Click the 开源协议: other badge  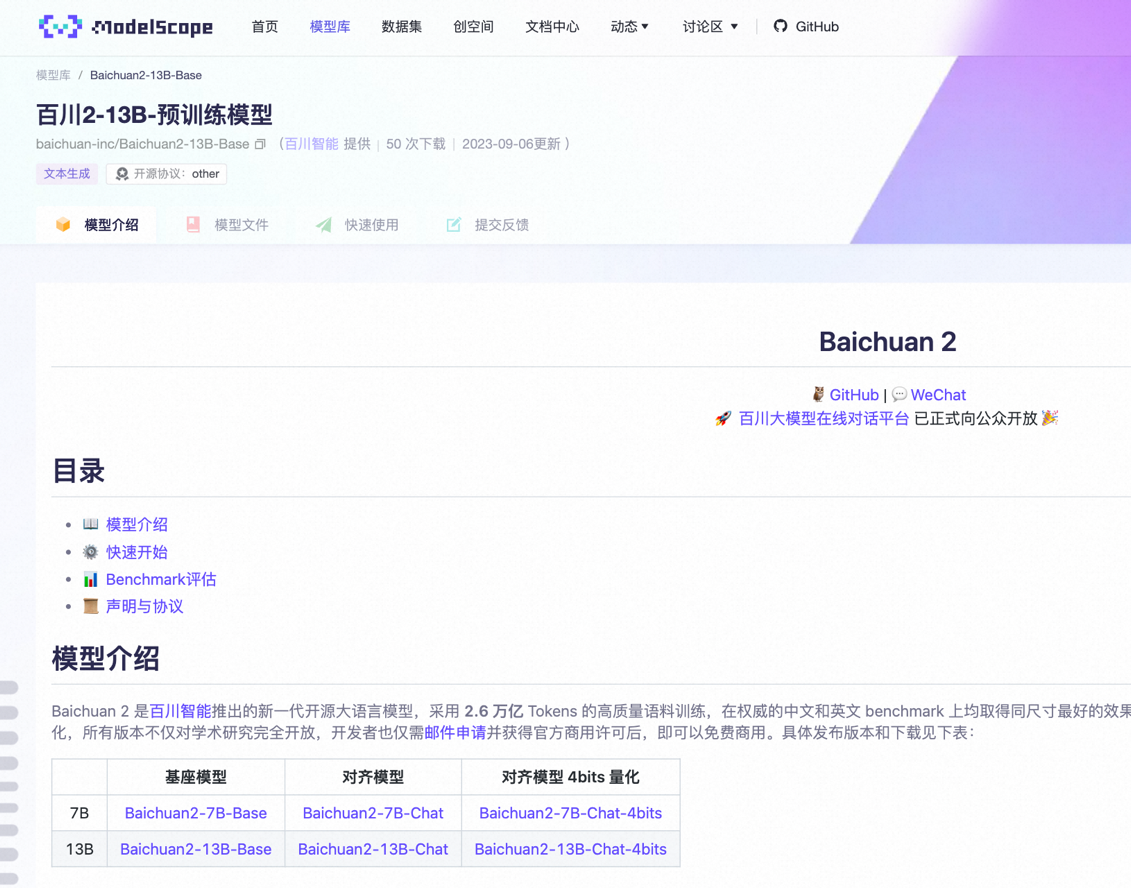coord(167,174)
